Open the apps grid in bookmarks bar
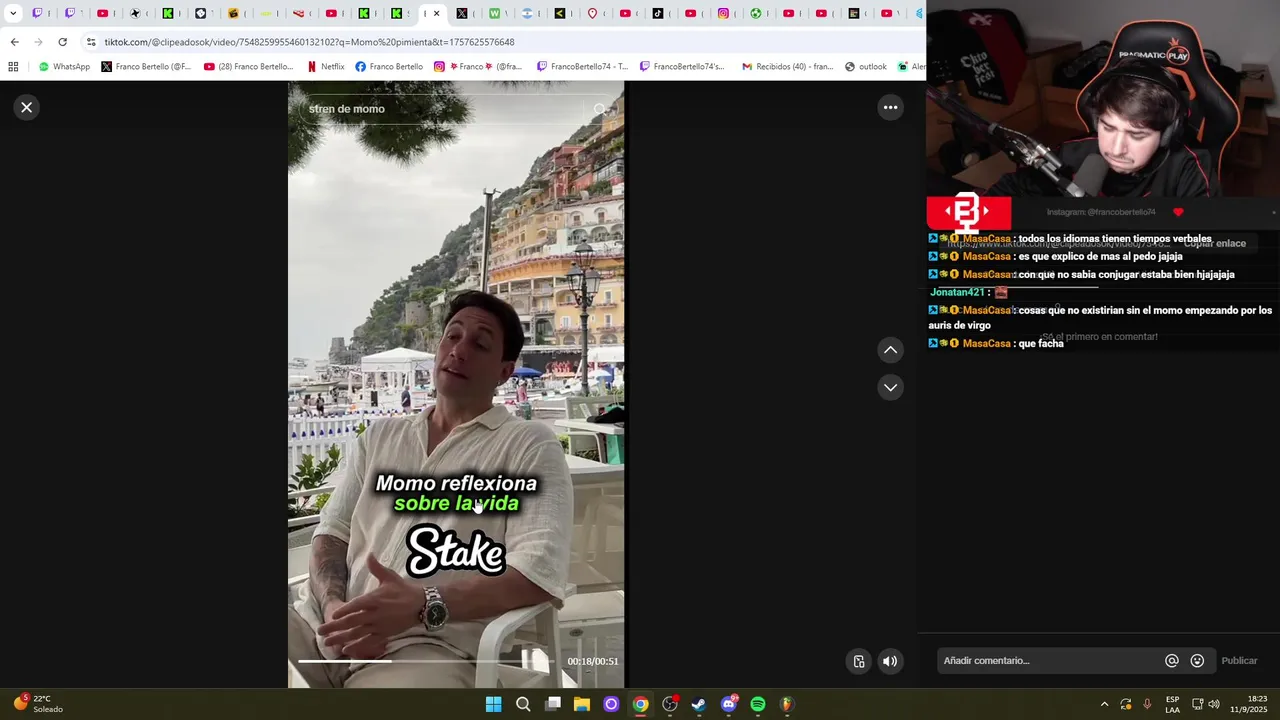Screen dimensions: 1280x720 pos(13,67)
